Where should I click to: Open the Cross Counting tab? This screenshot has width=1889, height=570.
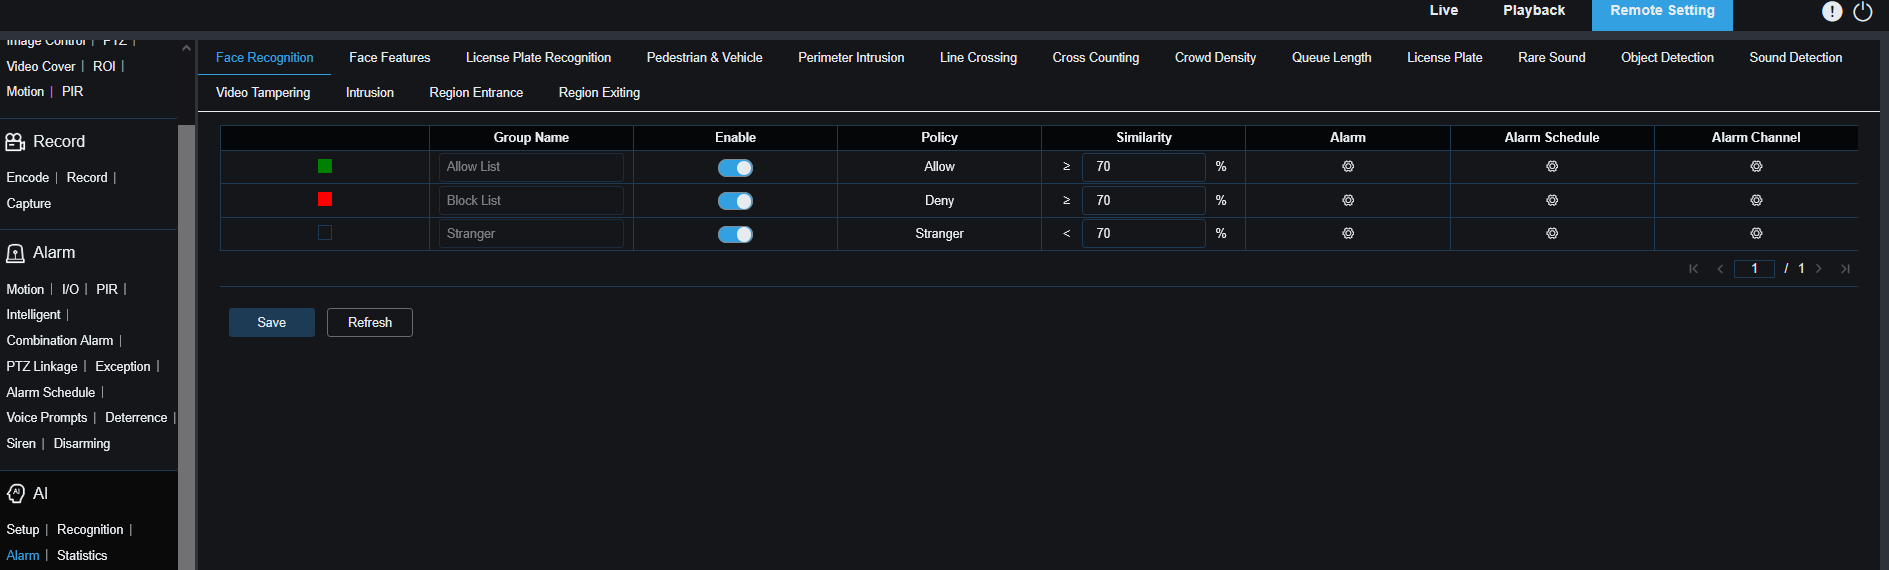click(x=1096, y=58)
